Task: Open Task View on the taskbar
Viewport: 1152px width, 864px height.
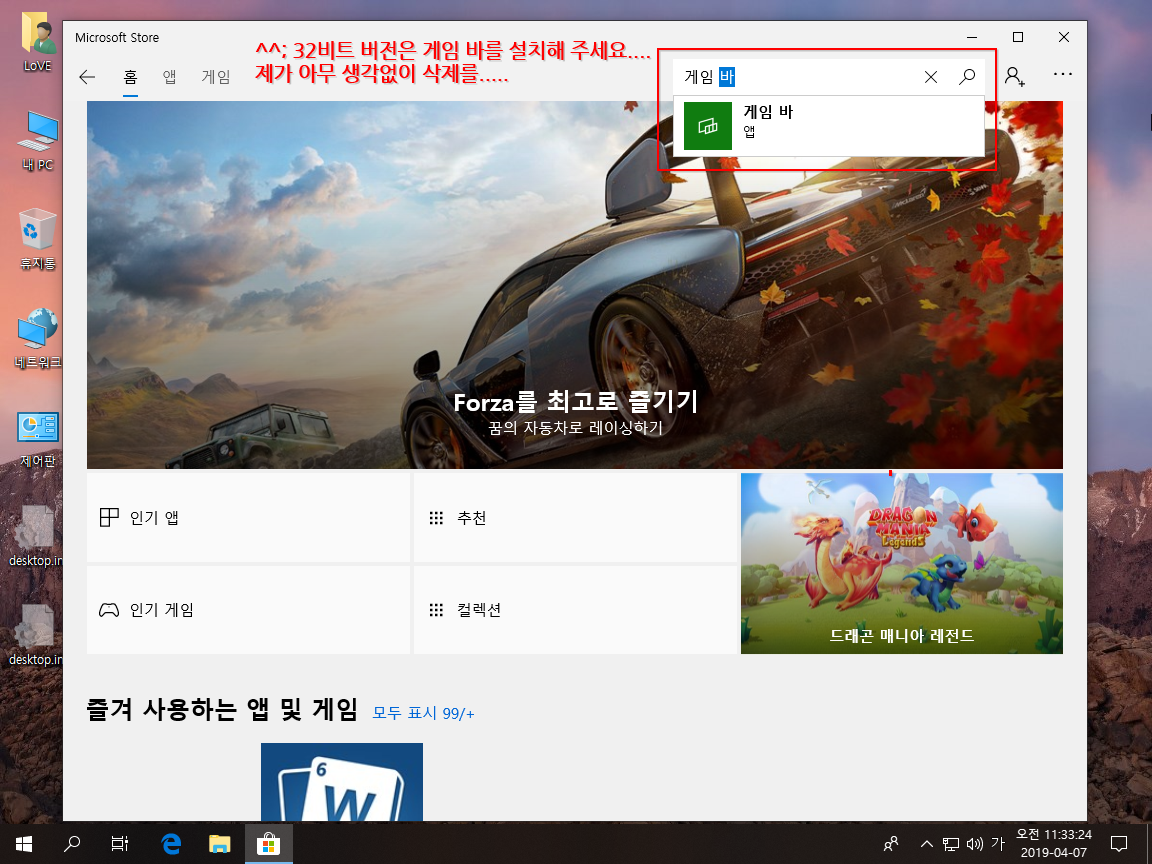Action: (x=120, y=843)
